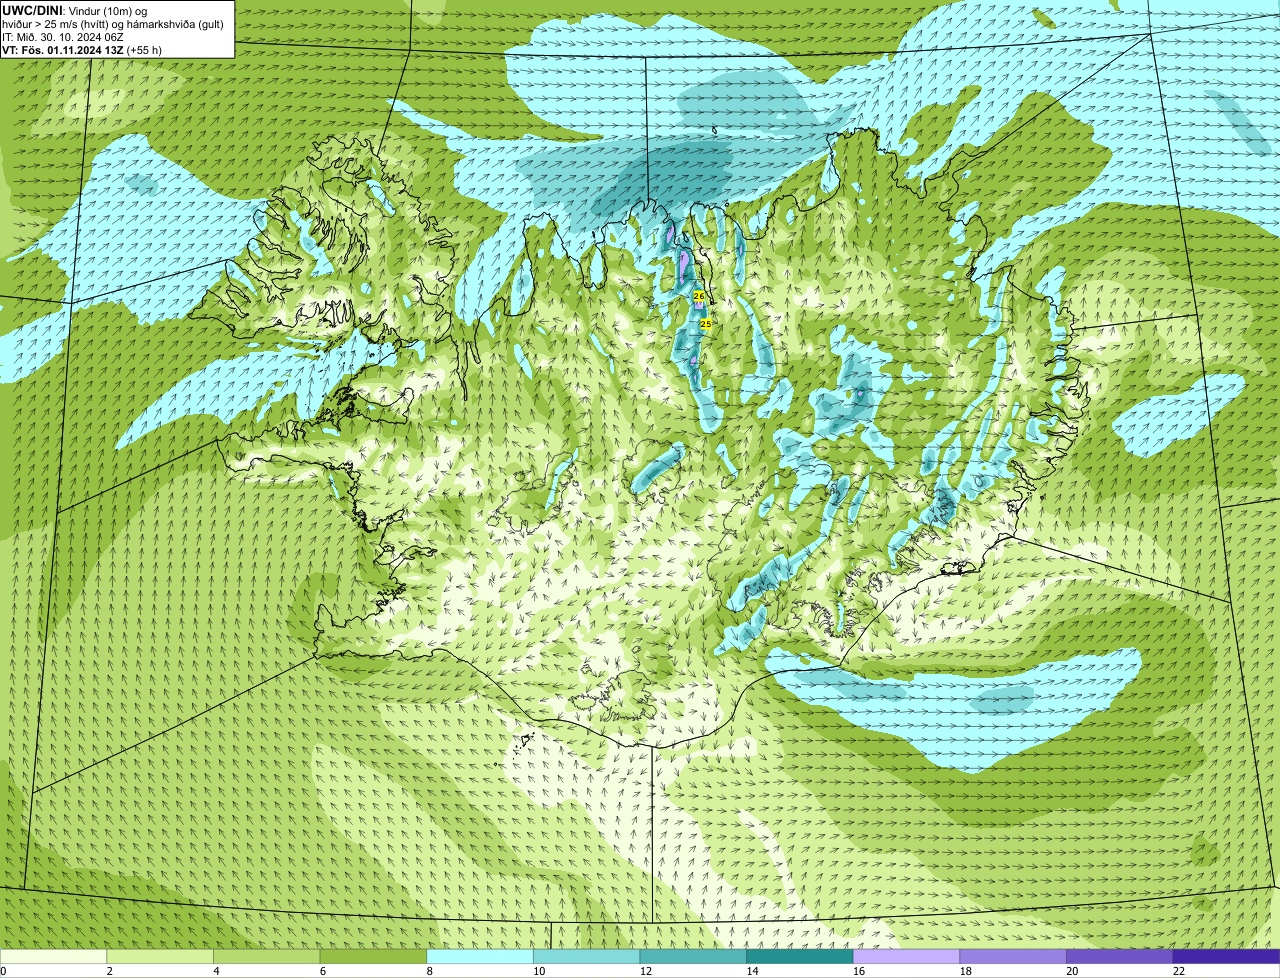Click the 'IT: Mið. 30. 10. 2024 06Z' line
This screenshot has height=978, width=1280.
(x=63, y=36)
